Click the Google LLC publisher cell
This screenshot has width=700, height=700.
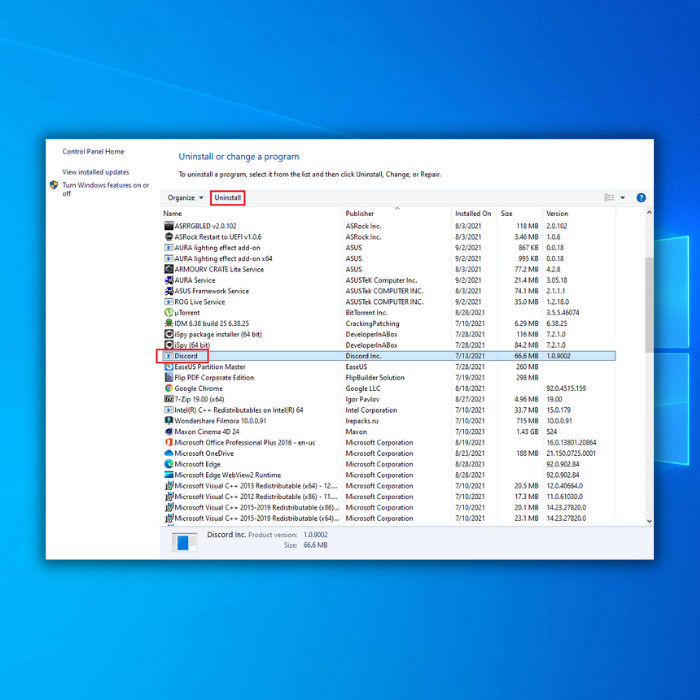coord(363,388)
